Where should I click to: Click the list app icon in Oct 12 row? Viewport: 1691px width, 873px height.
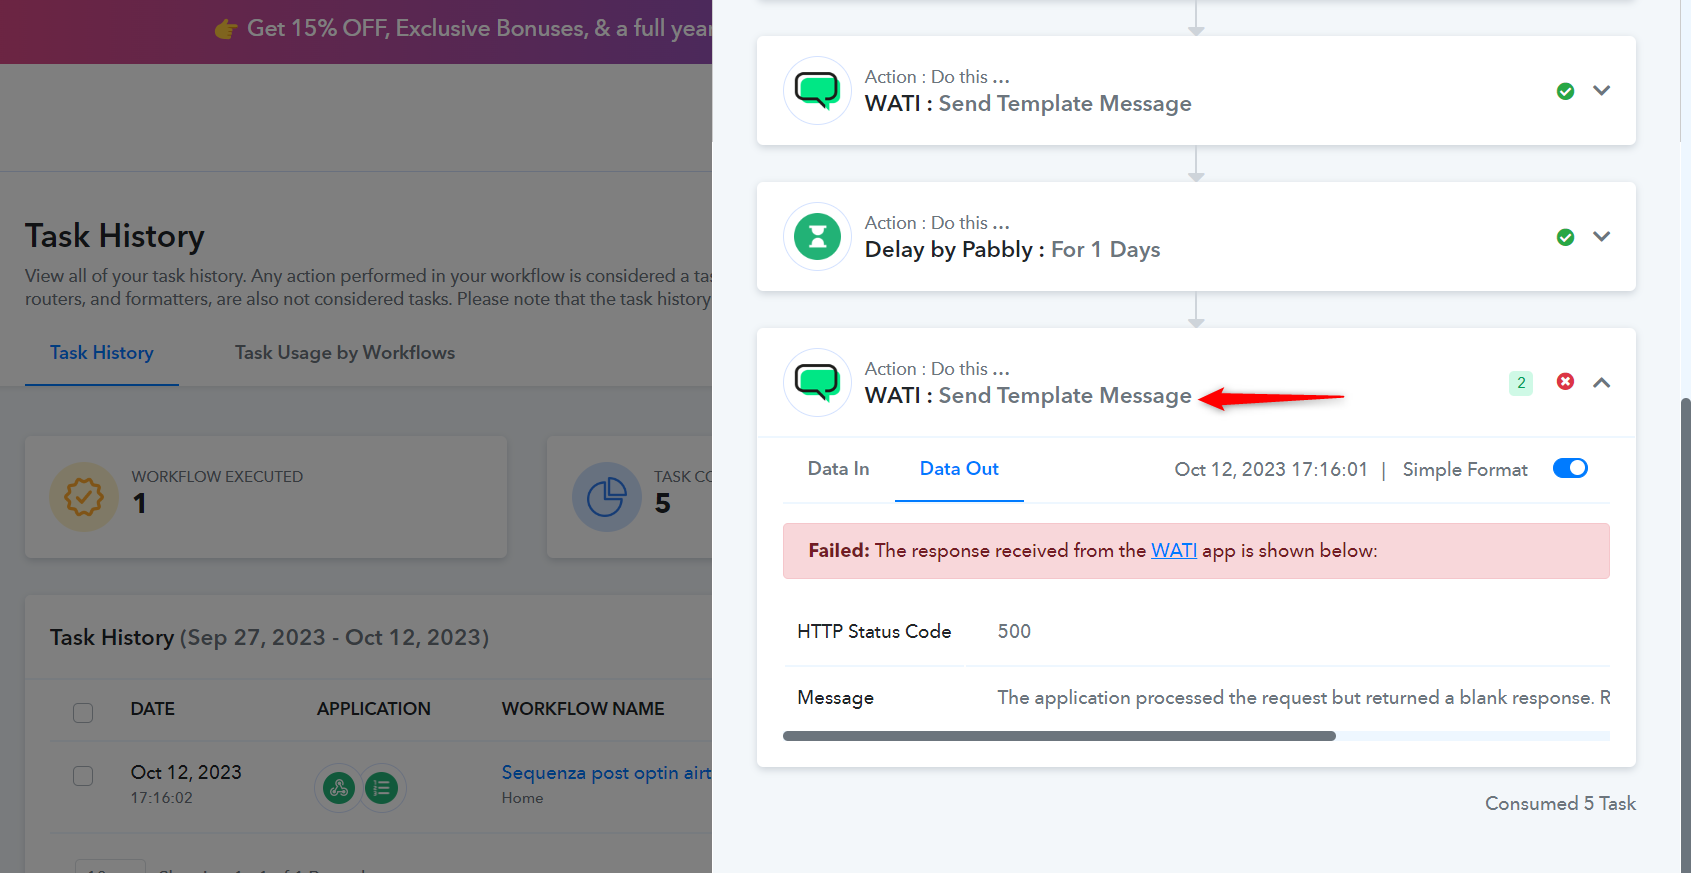point(381,788)
